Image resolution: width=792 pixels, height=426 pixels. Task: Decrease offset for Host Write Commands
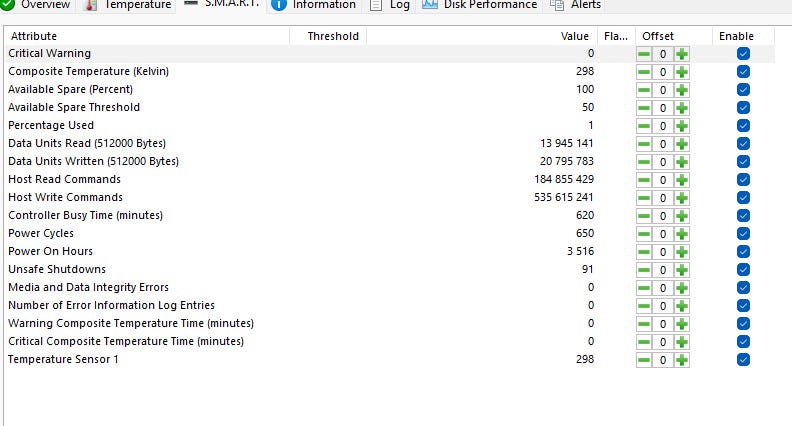click(644, 198)
